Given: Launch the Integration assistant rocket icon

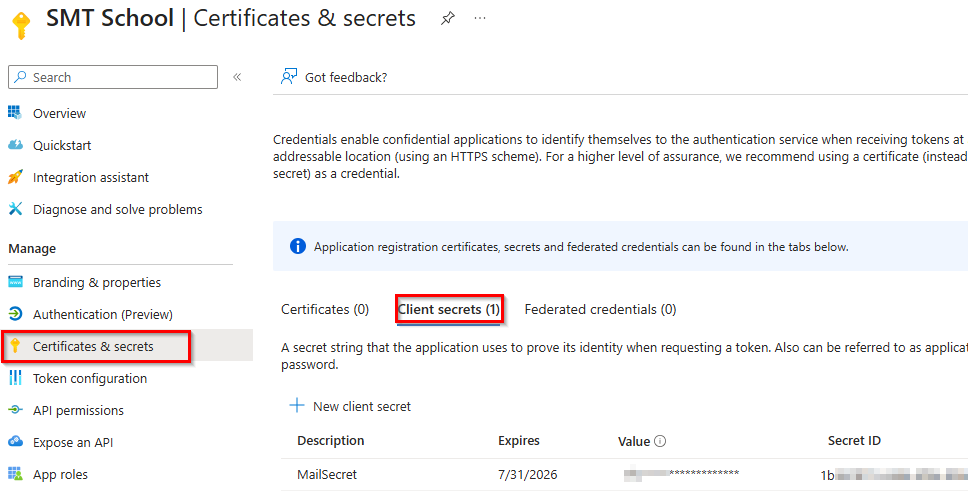Looking at the screenshot, I should click(15, 177).
